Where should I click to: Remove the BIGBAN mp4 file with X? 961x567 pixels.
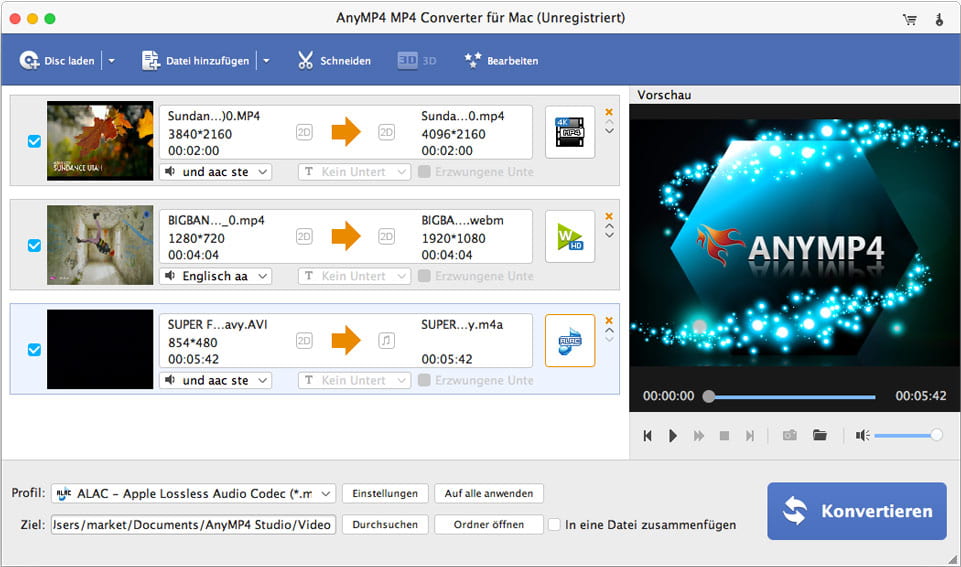[x=609, y=216]
